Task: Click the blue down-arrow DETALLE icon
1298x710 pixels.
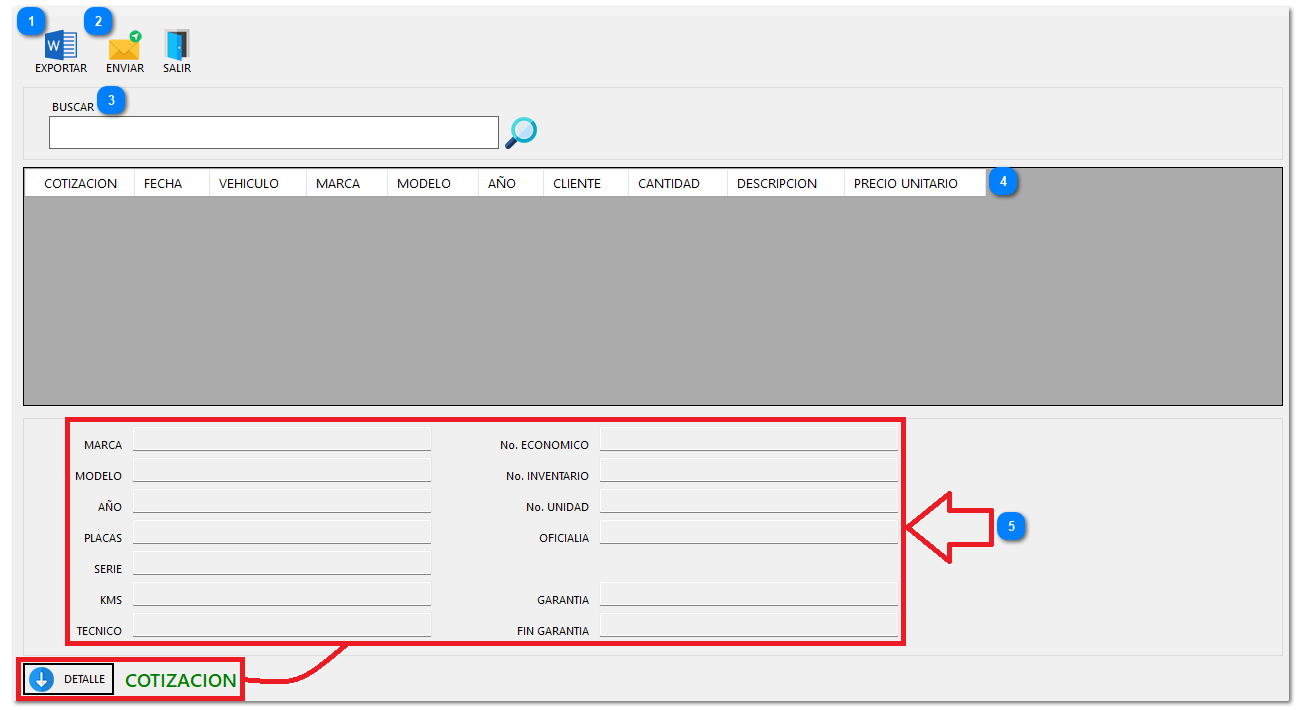Action: [41, 679]
